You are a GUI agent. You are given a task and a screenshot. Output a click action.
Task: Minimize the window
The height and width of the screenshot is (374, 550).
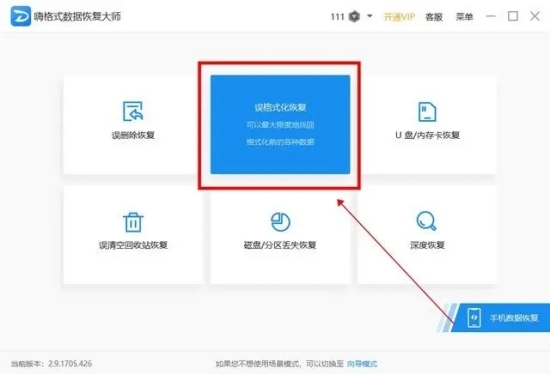coord(491,16)
